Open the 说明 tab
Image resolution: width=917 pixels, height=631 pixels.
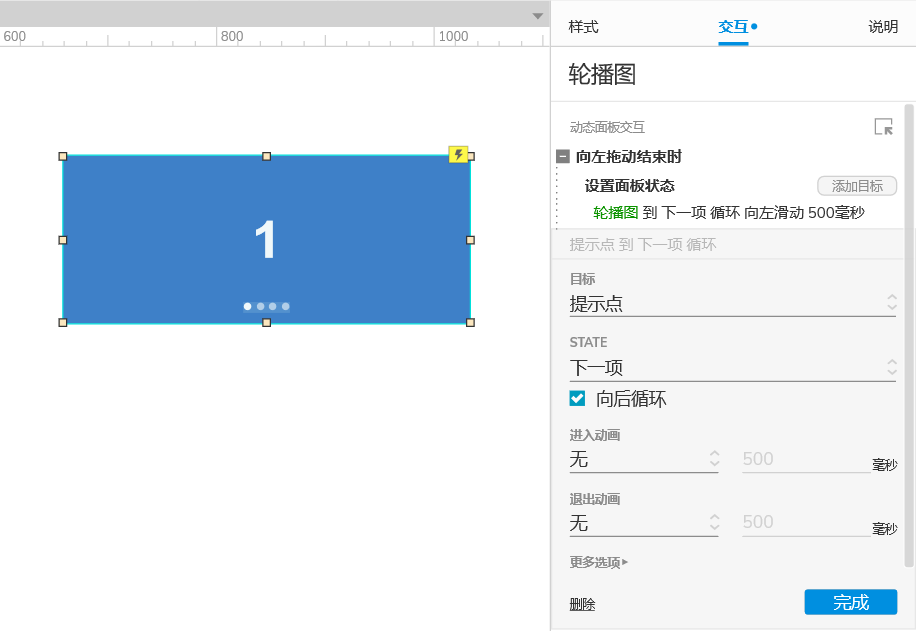click(882, 26)
